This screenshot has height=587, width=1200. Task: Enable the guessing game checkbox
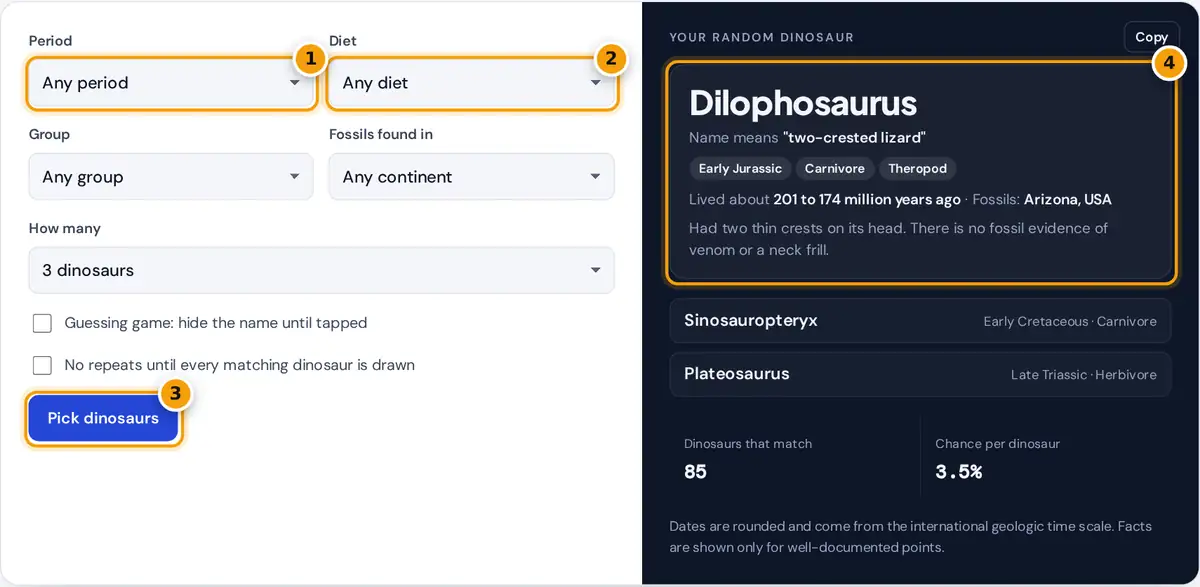(x=42, y=323)
